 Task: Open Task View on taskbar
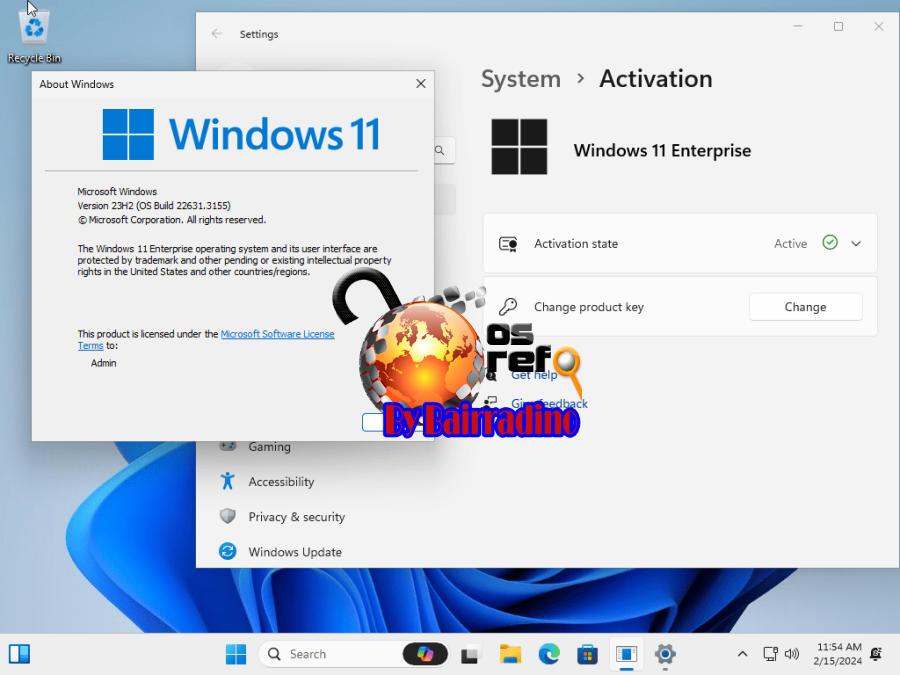[470, 654]
